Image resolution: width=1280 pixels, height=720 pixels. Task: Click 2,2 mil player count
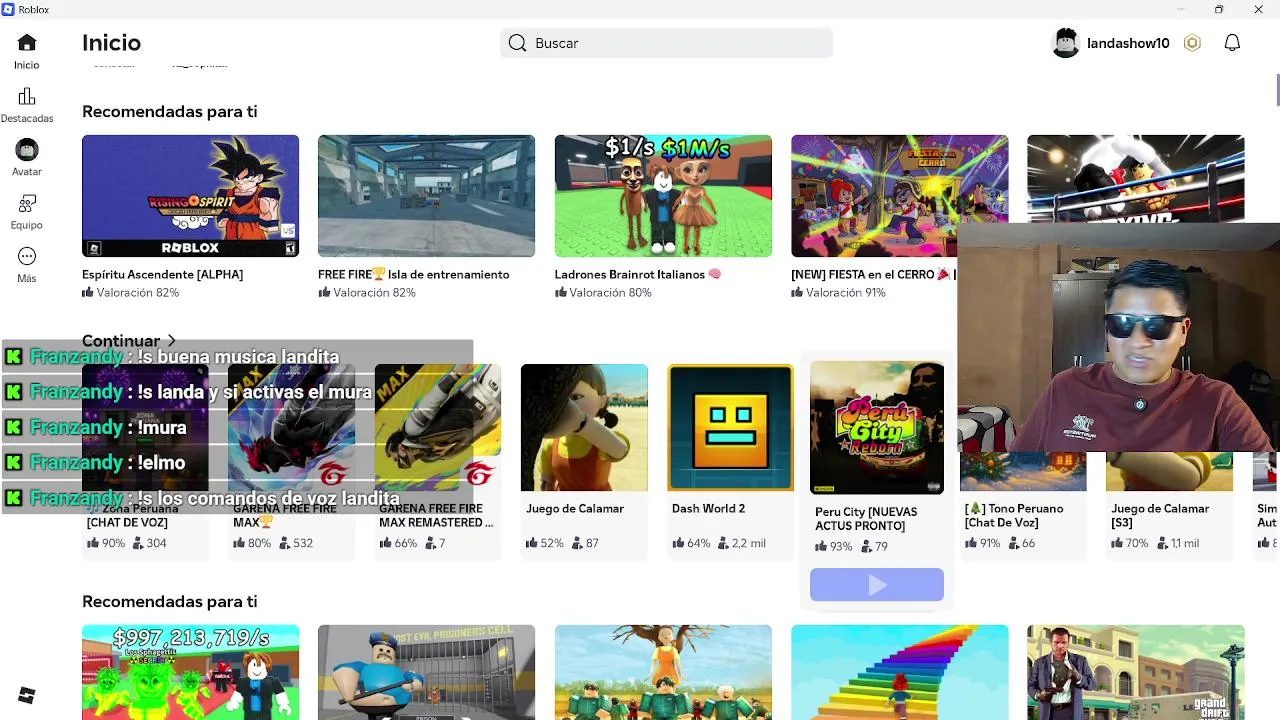click(749, 543)
